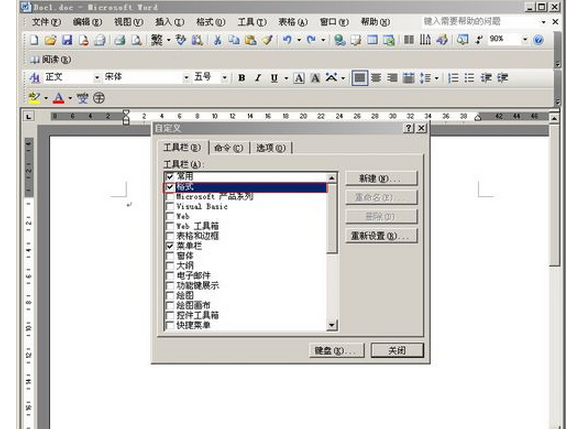Click the 阅读 reading layout button
The width and height of the screenshot is (580, 429).
point(51,59)
